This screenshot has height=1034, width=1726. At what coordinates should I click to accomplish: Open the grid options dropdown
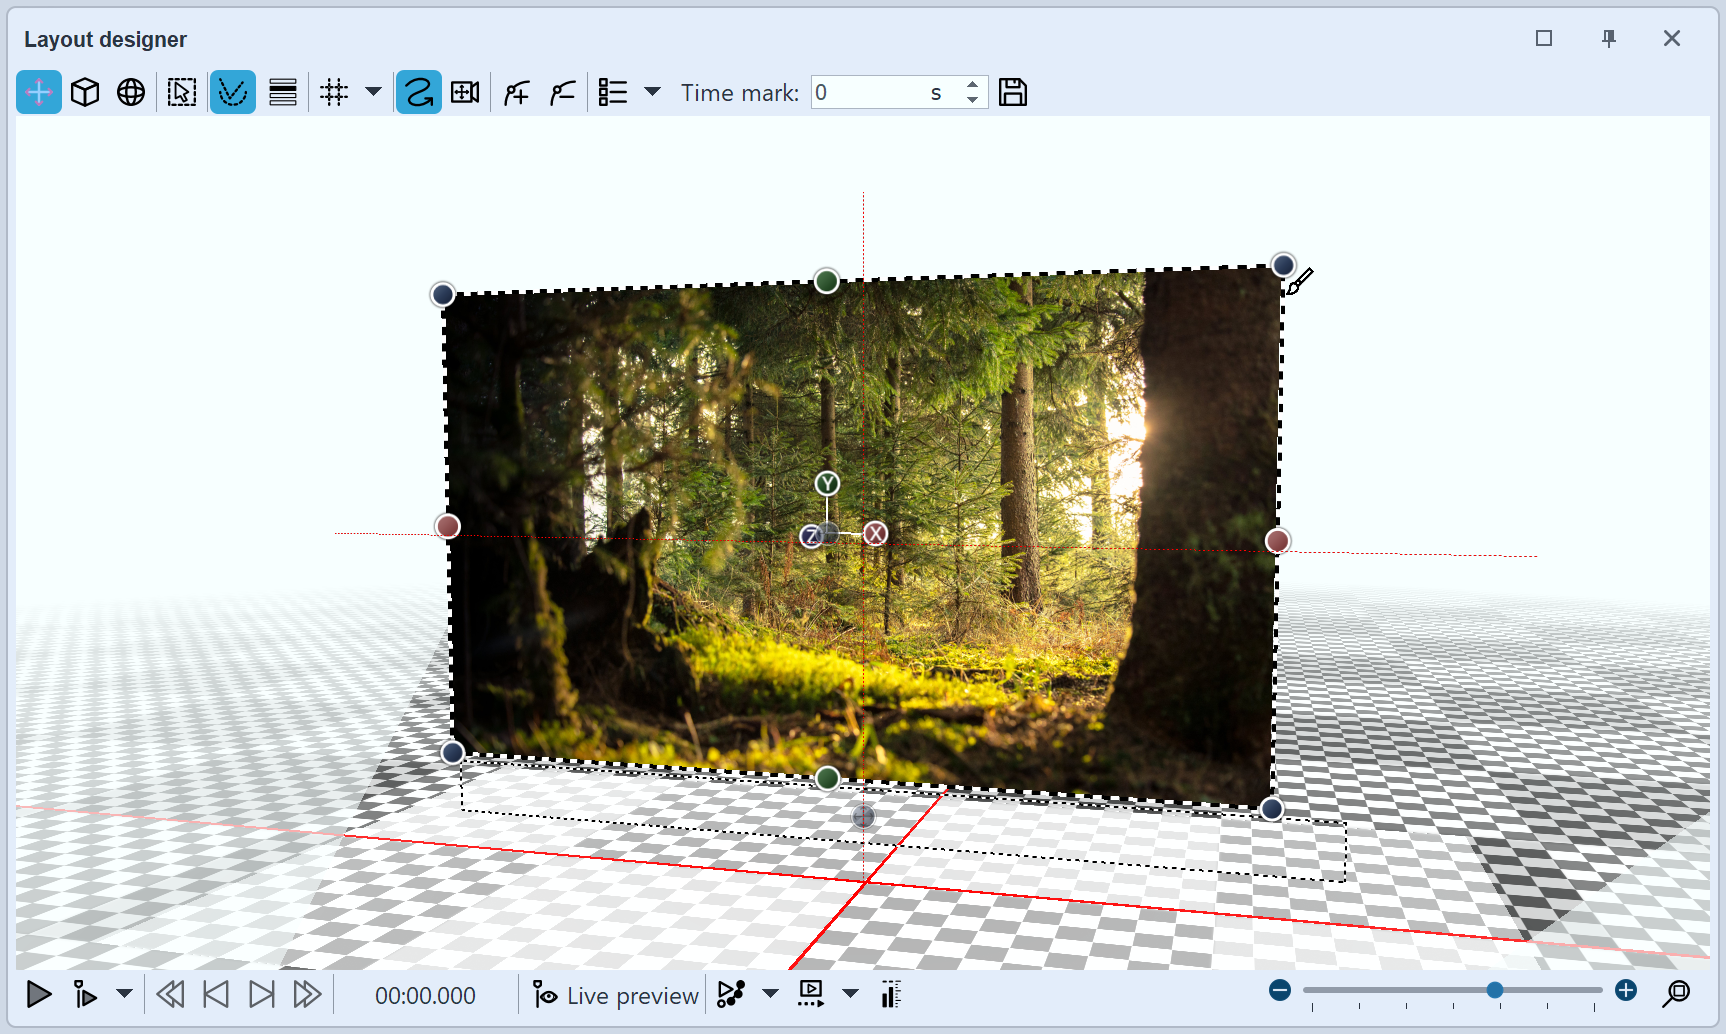[x=373, y=91]
